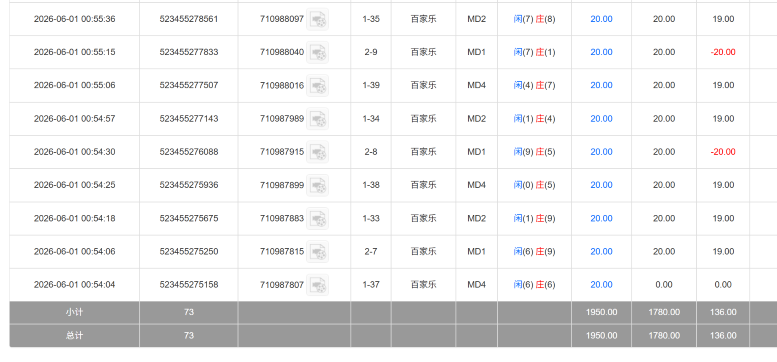This screenshot has height=362, width=777.
Task: Select the 总计 grand total row label
Action: pyautogui.click(x=74, y=336)
